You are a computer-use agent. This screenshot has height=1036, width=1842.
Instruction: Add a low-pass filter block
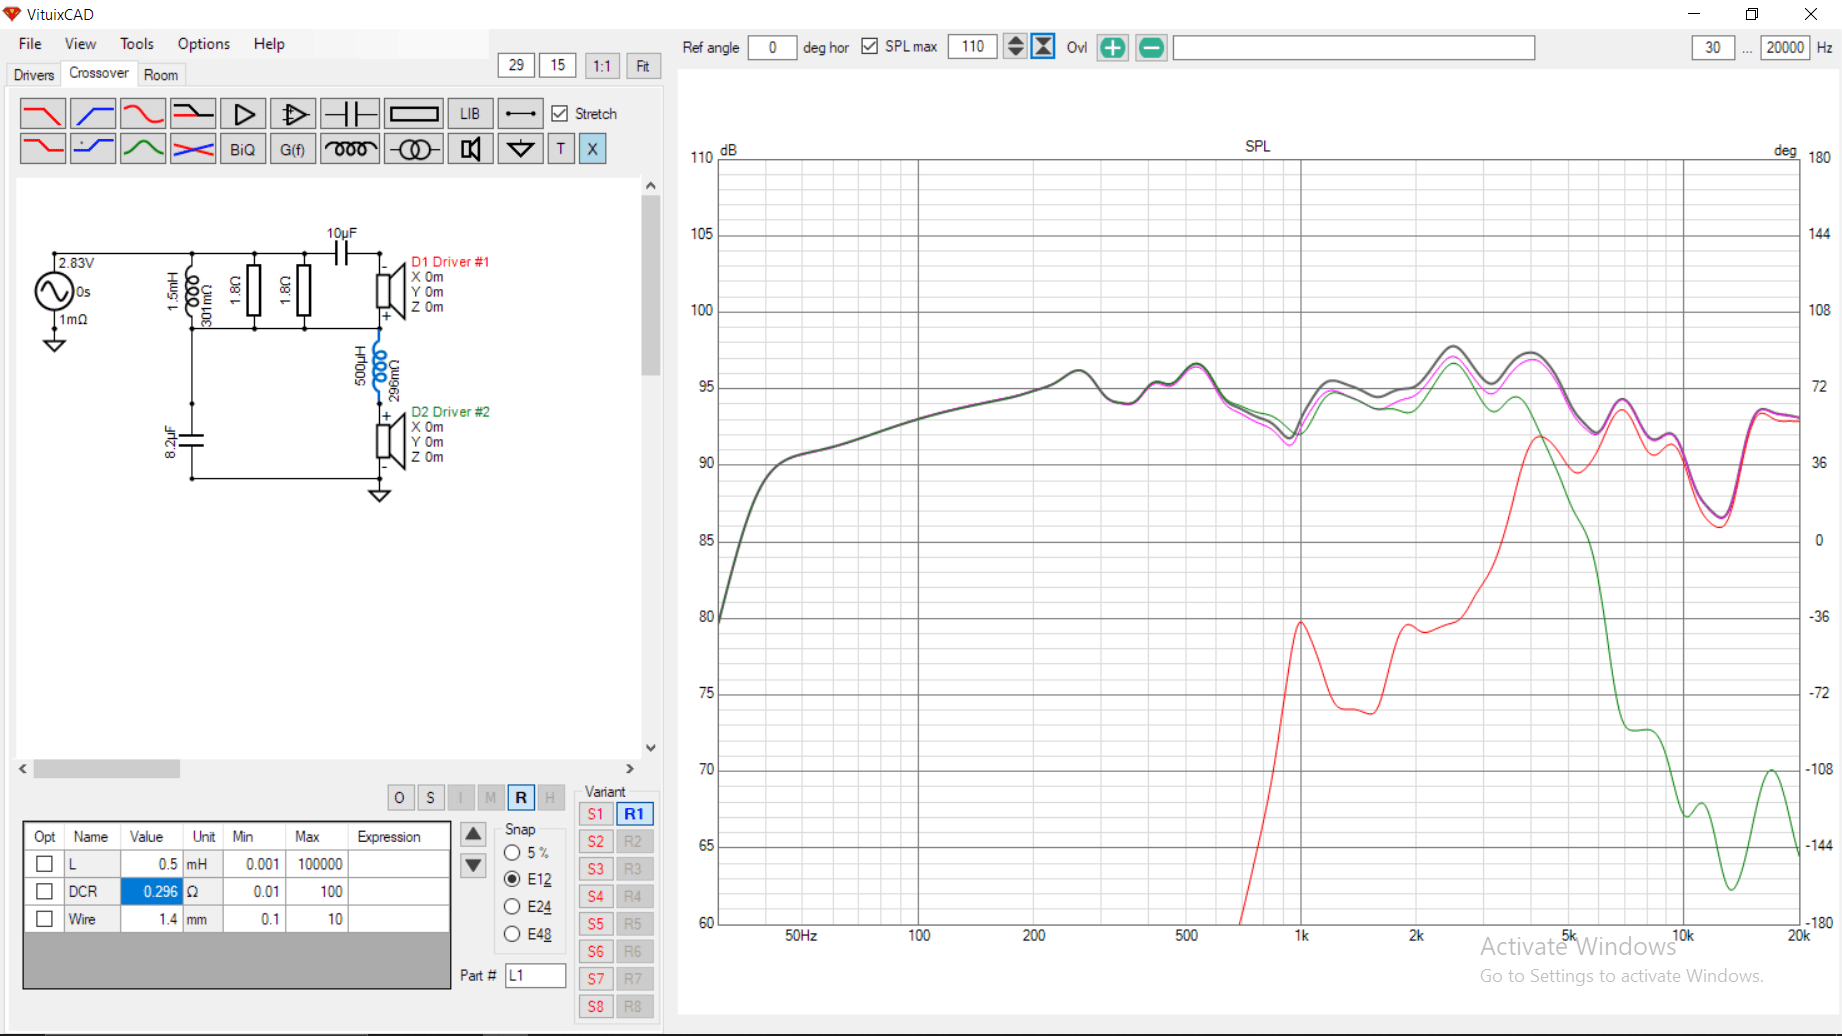[43, 114]
